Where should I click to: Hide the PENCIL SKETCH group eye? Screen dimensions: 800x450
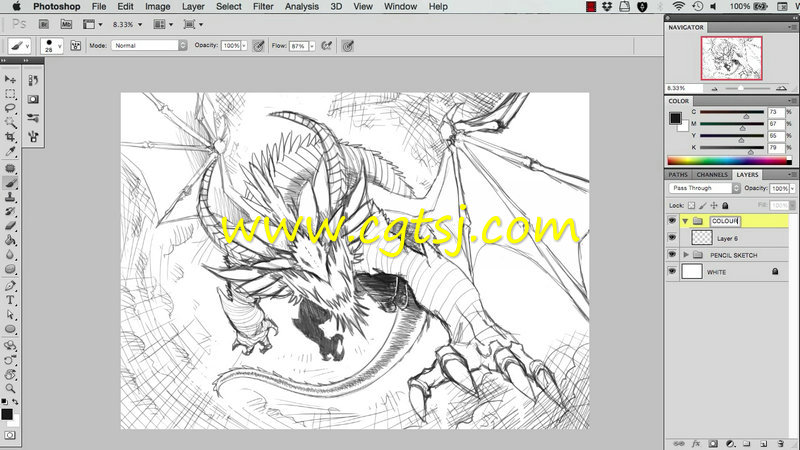(672, 254)
